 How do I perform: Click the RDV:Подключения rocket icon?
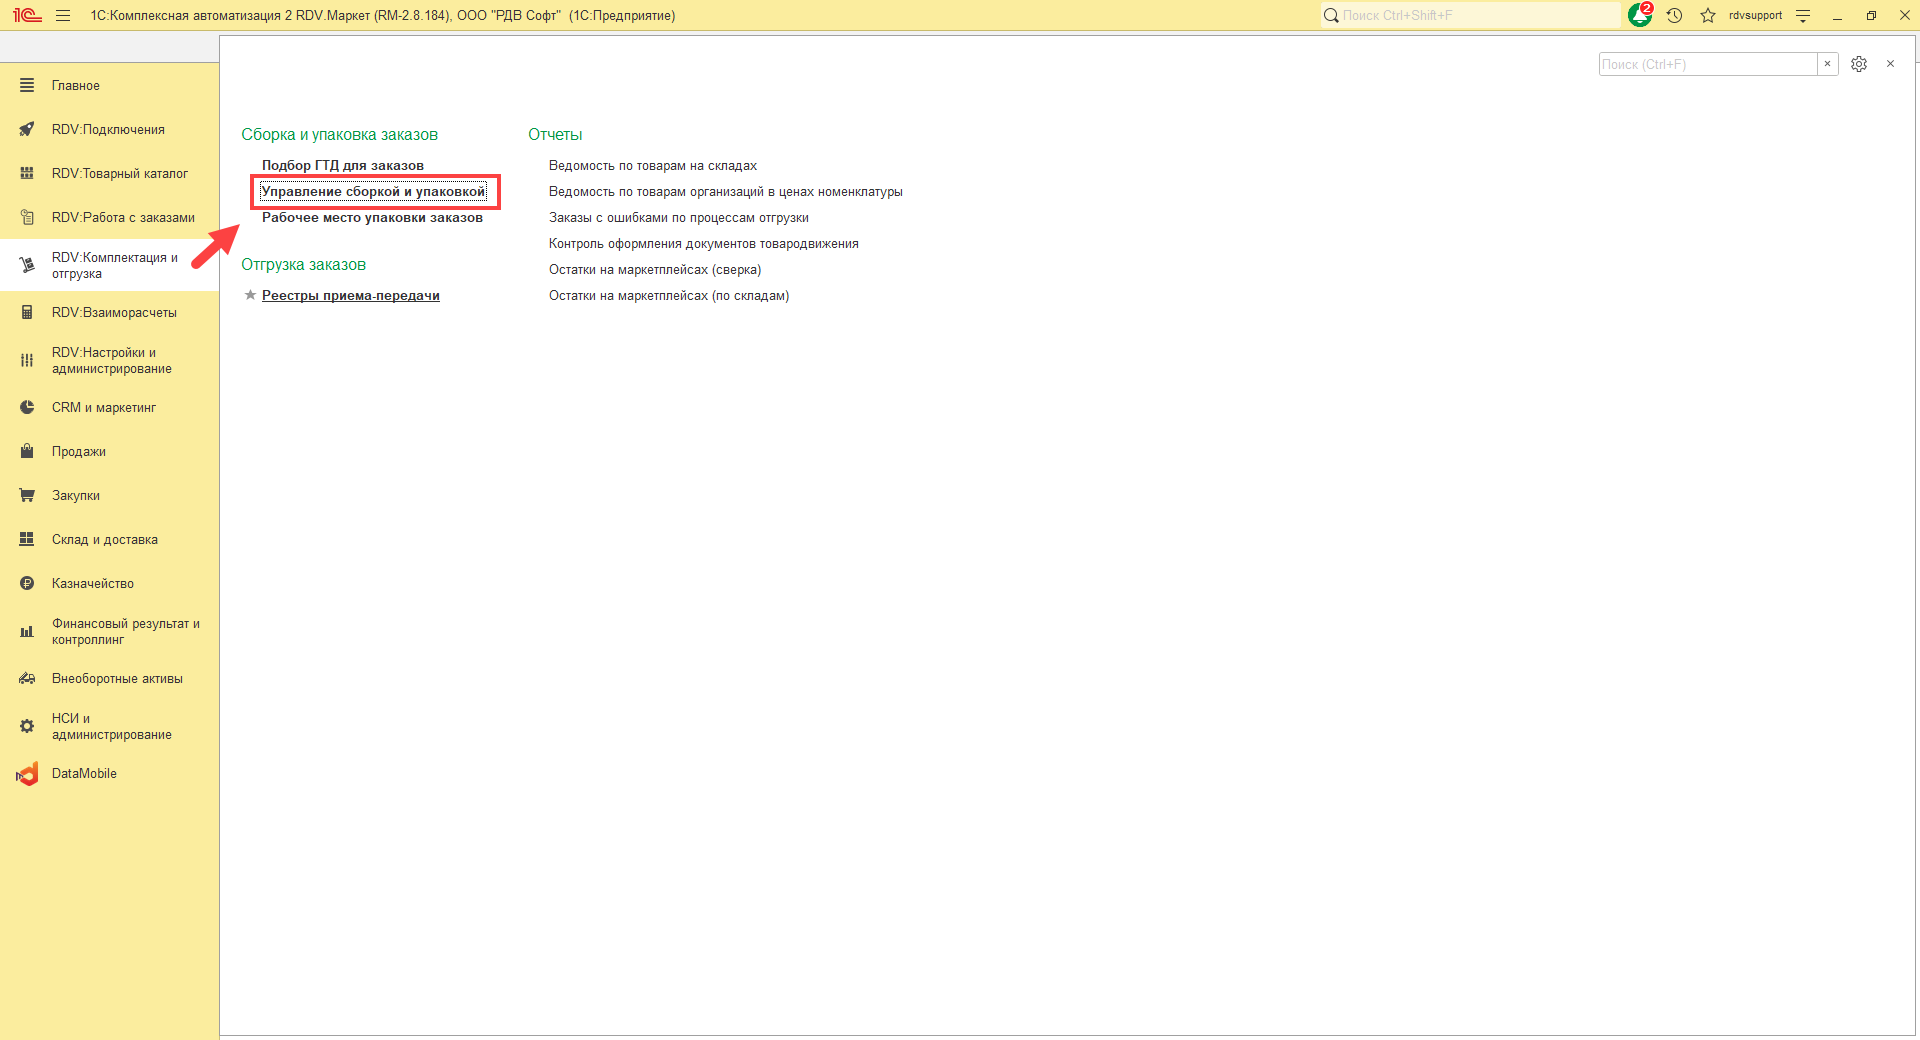(x=27, y=130)
